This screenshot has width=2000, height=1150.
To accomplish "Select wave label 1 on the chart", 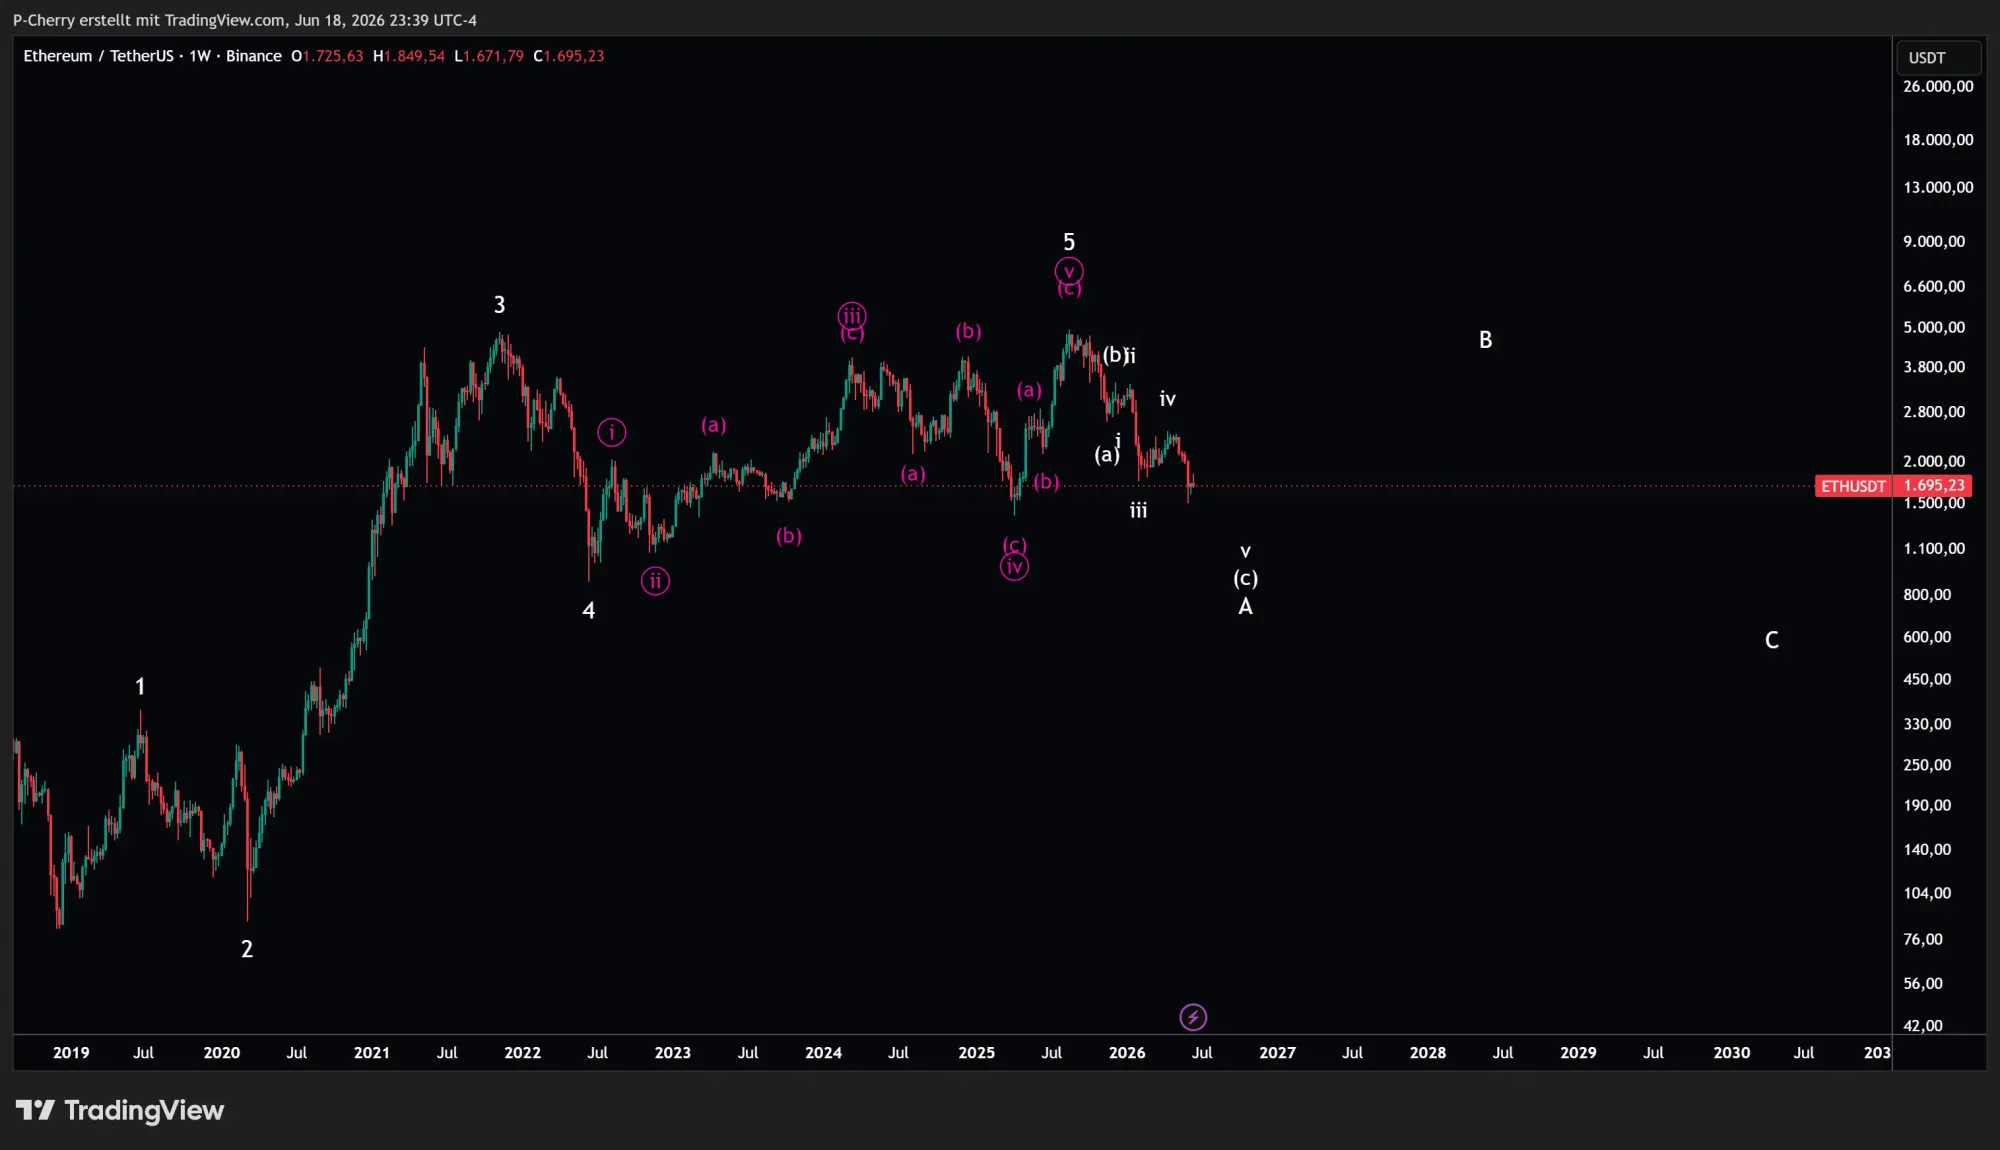I will point(140,686).
